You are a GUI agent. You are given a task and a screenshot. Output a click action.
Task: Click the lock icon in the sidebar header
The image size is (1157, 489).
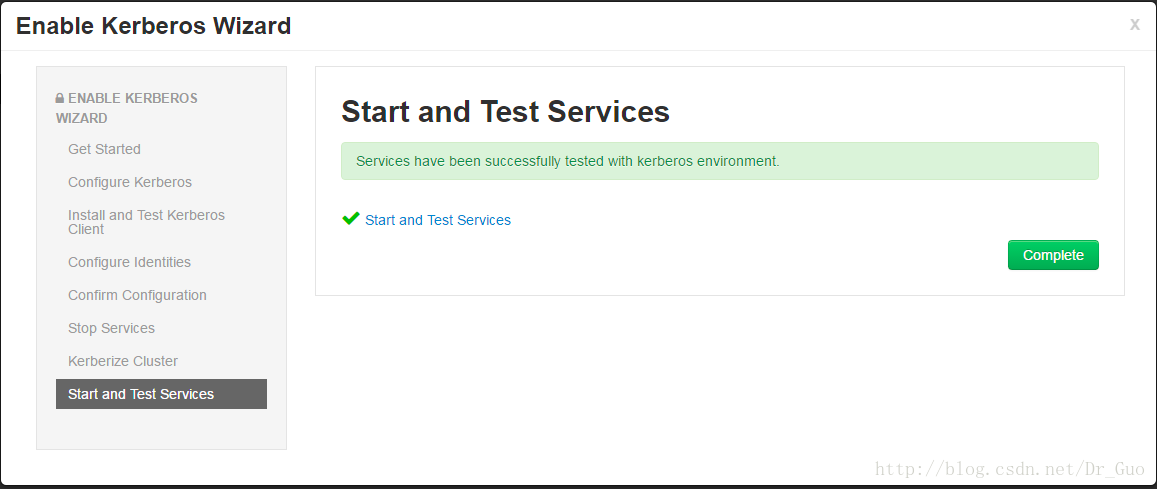60,98
